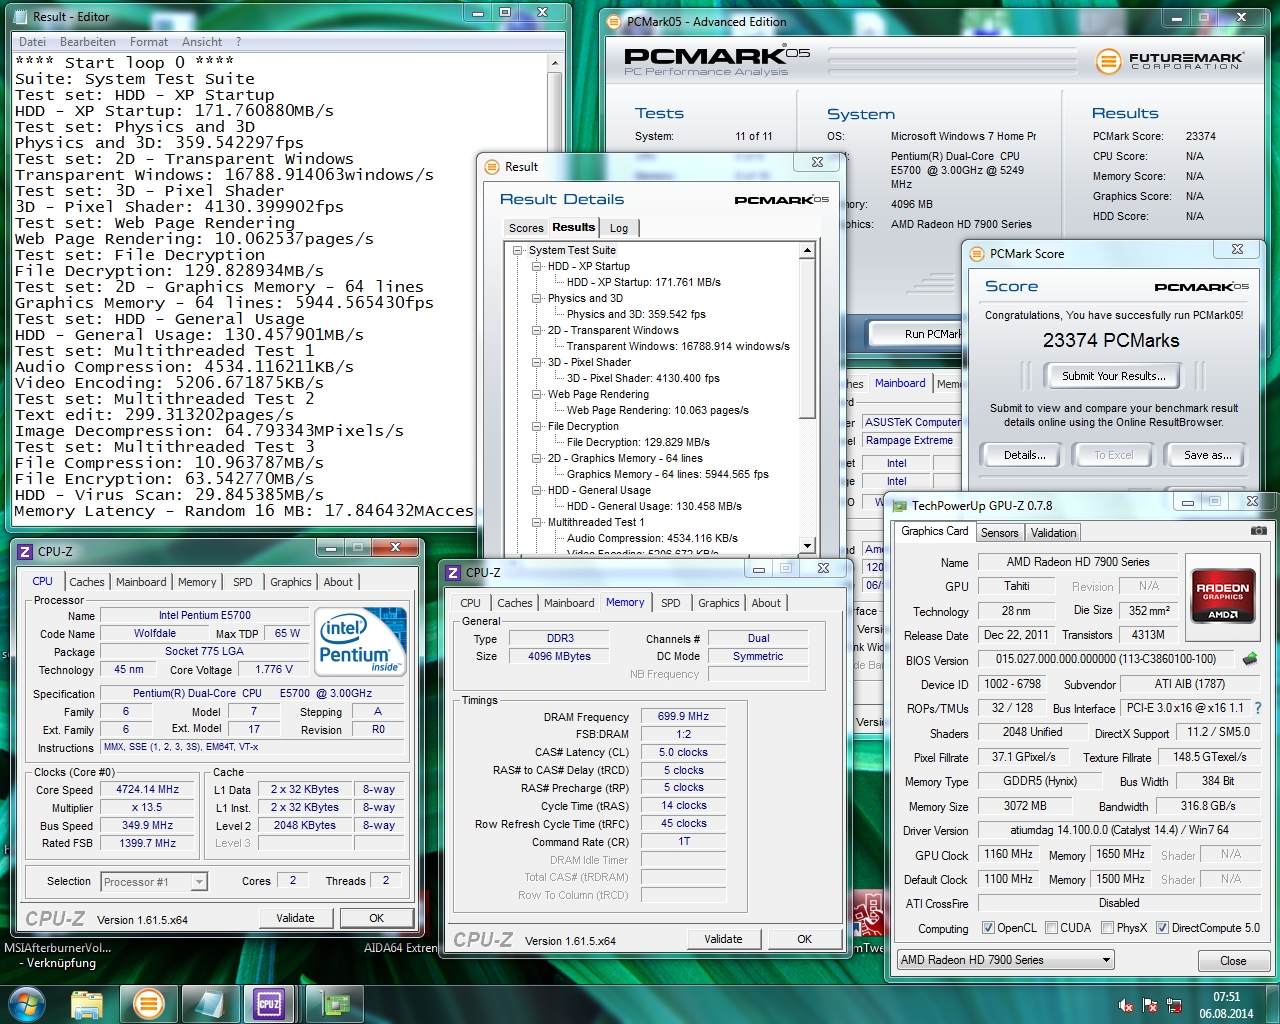Click the GPU-Z title bar icon

pyautogui.click(x=899, y=506)
